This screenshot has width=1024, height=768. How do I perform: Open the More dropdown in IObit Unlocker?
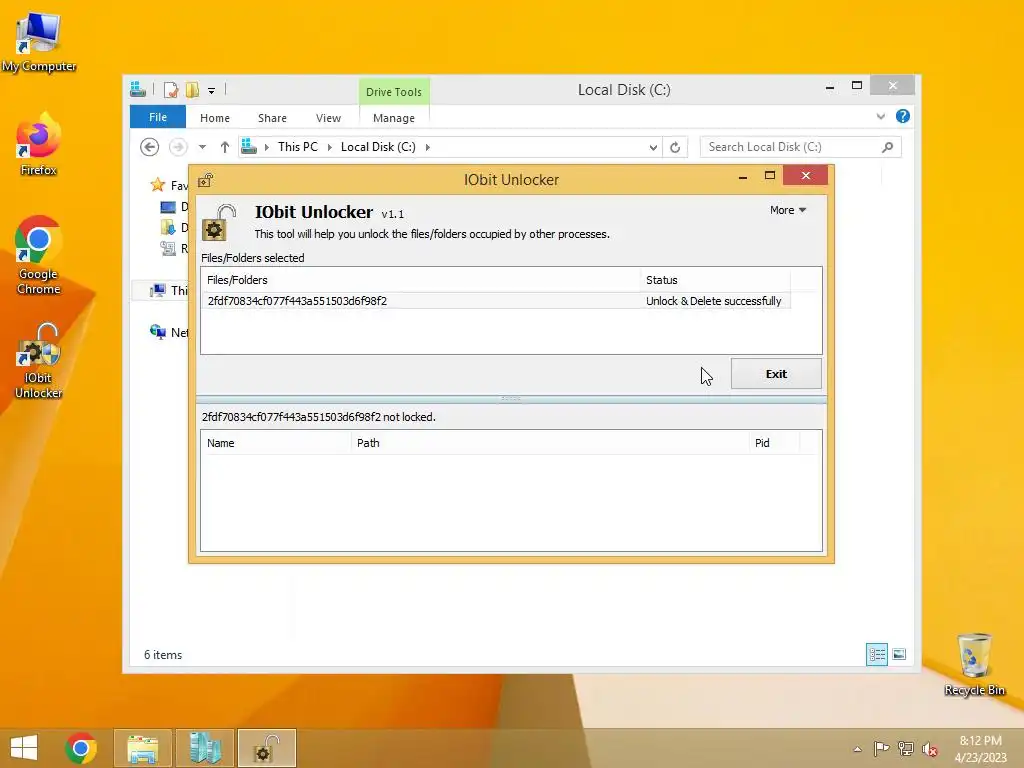click(788, 210)
